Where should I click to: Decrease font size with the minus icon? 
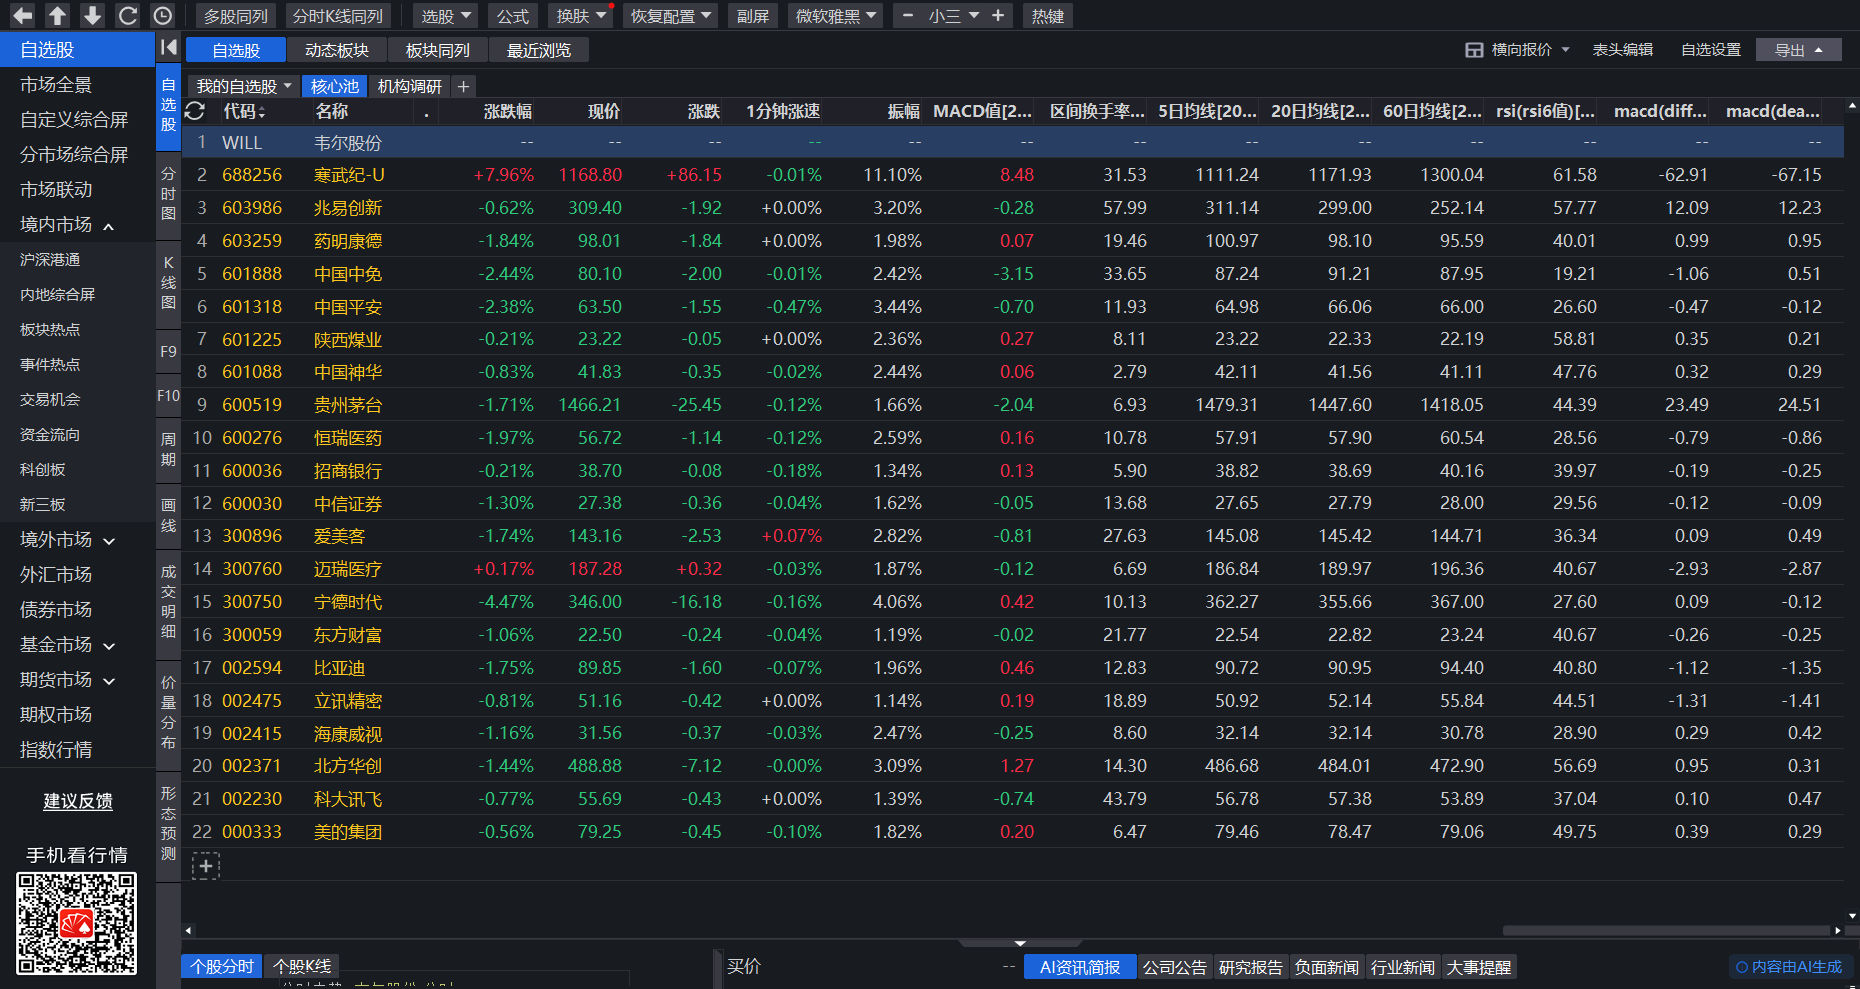tap(908, 16)
